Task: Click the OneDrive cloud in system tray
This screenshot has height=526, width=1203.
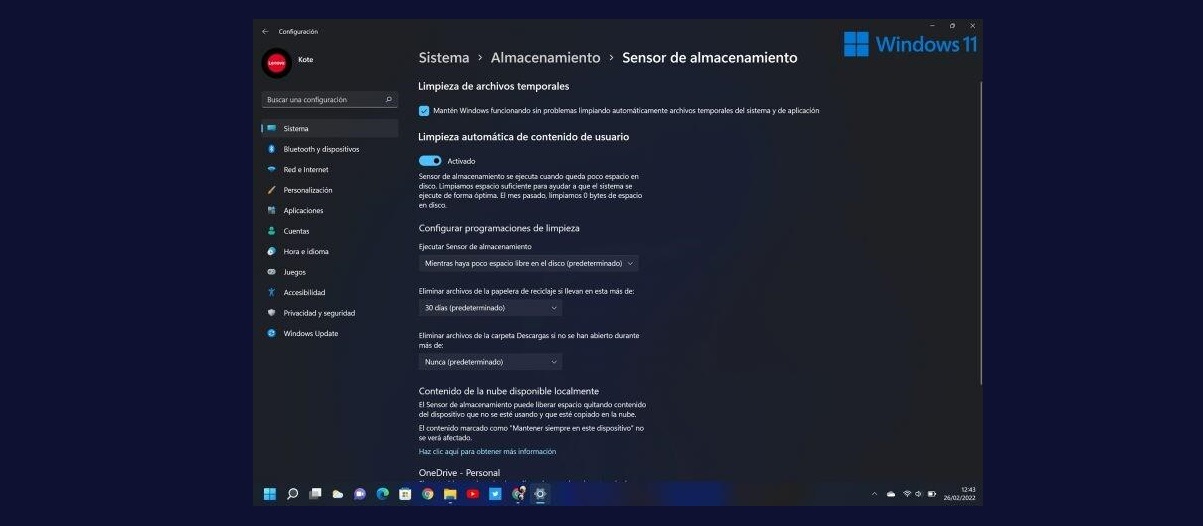Action: (891, 494)
